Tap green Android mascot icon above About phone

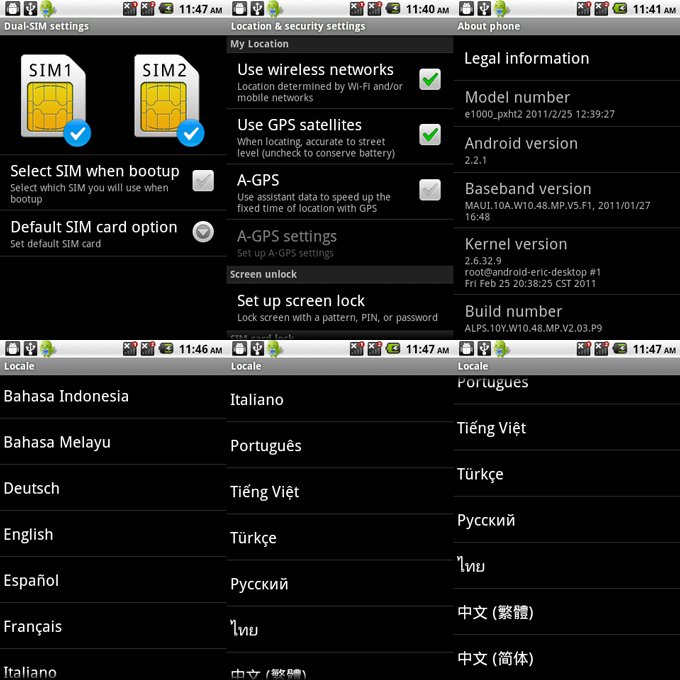[x=500, y=9]
